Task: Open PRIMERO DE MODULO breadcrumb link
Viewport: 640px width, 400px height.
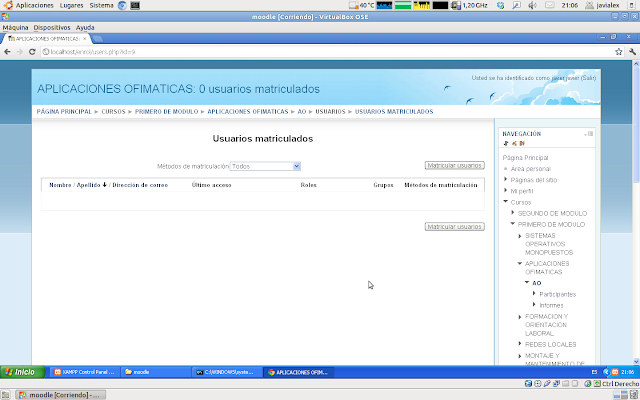Action: tap(167, 111)
